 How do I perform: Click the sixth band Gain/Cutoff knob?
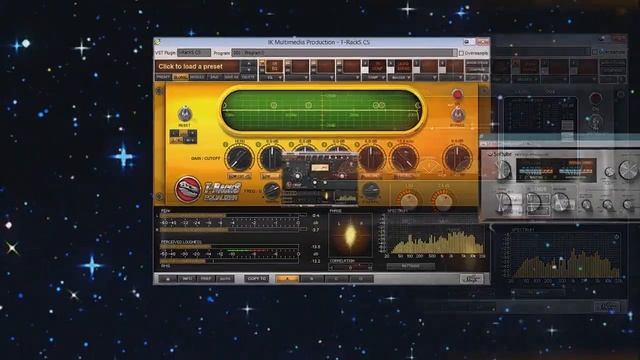pyautogui.click(x=404, y=158)
